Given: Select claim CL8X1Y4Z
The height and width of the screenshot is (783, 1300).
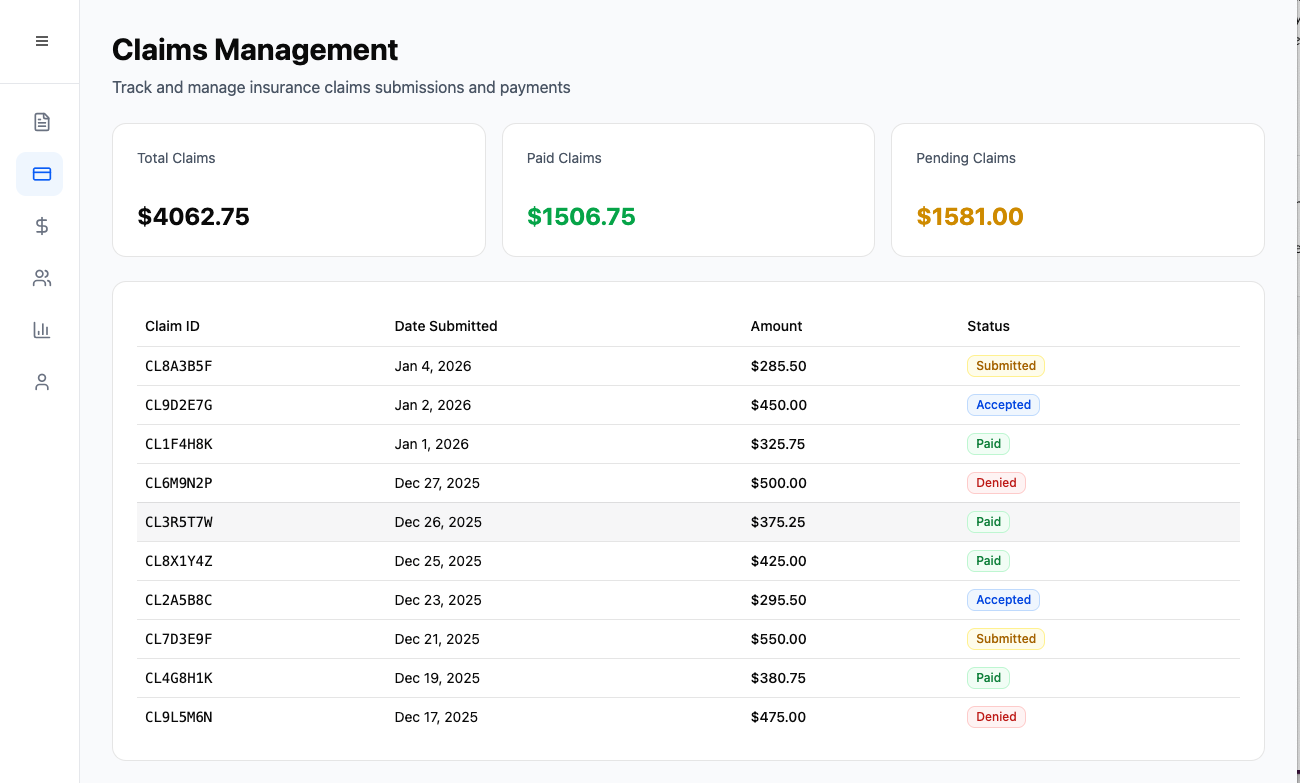Looking at the screenshot, I should 688,561.
